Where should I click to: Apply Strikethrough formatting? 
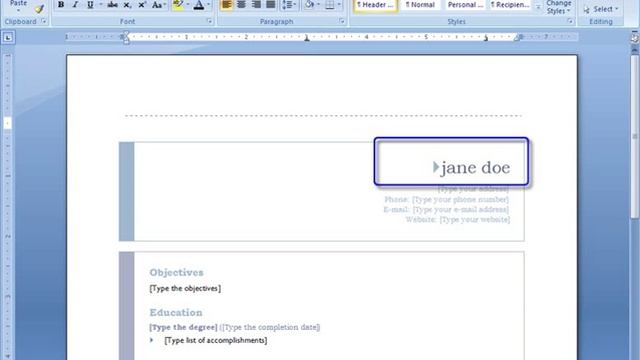[x=112, y=4]
